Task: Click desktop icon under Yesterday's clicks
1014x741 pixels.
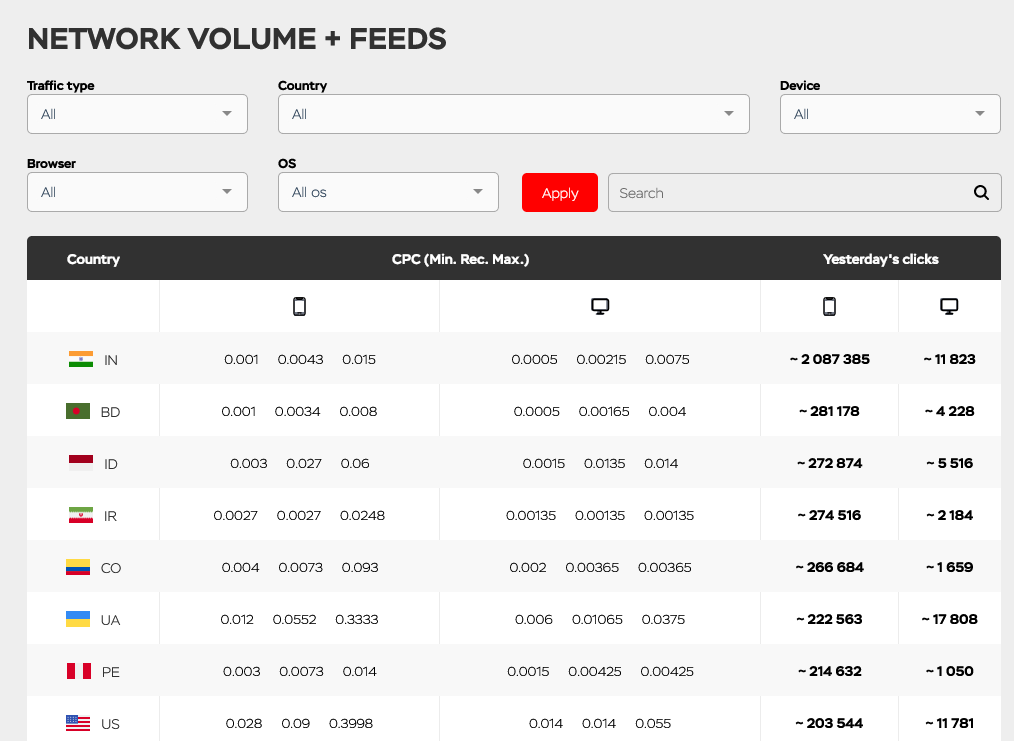Action: click(950, 307)
